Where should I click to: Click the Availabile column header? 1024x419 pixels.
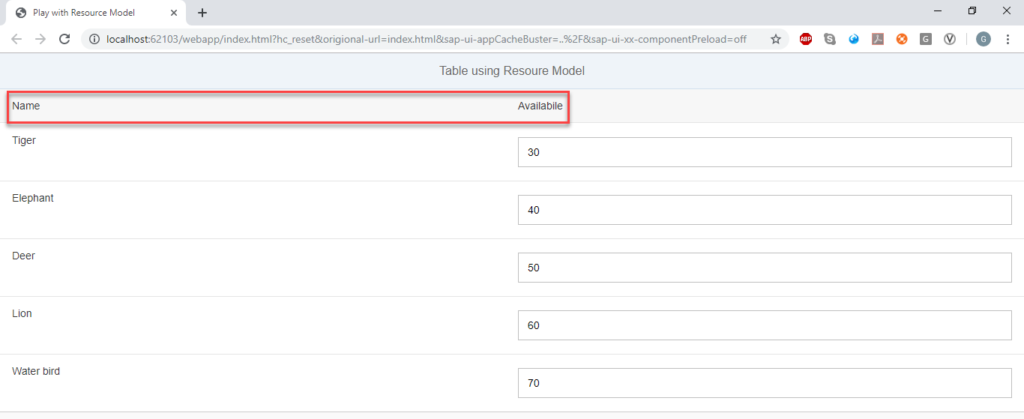click(x=540, y=106)
